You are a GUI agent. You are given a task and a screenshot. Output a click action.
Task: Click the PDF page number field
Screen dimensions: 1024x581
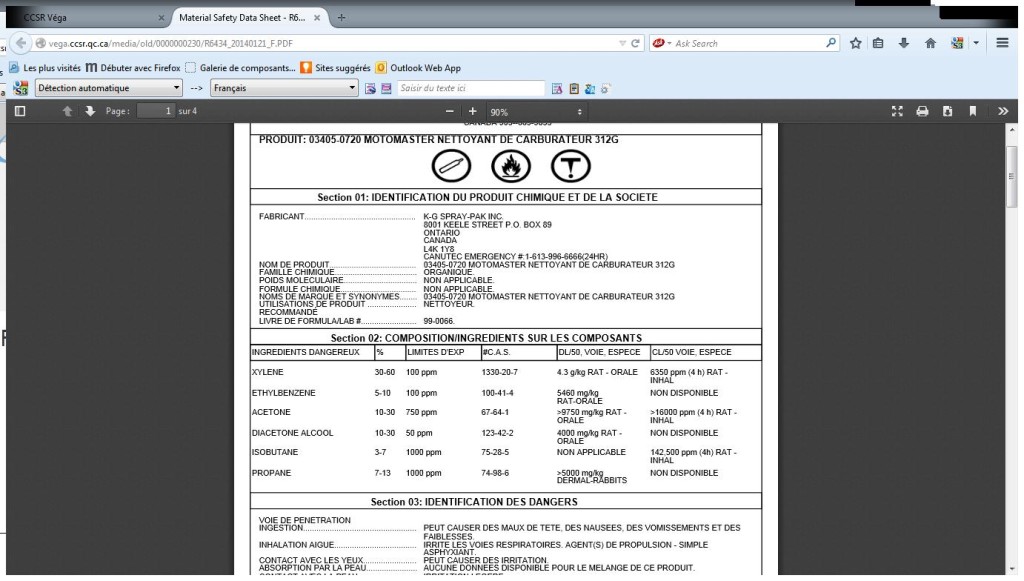pyautogui.click(x=155, y=112)
